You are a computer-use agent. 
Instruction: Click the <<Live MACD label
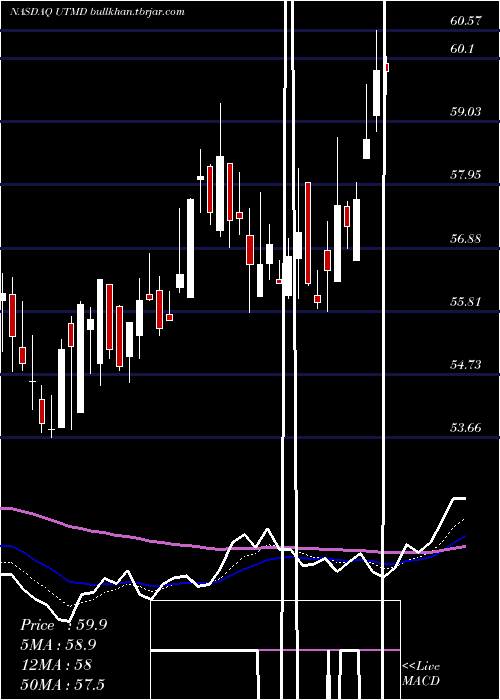[421, 674]
